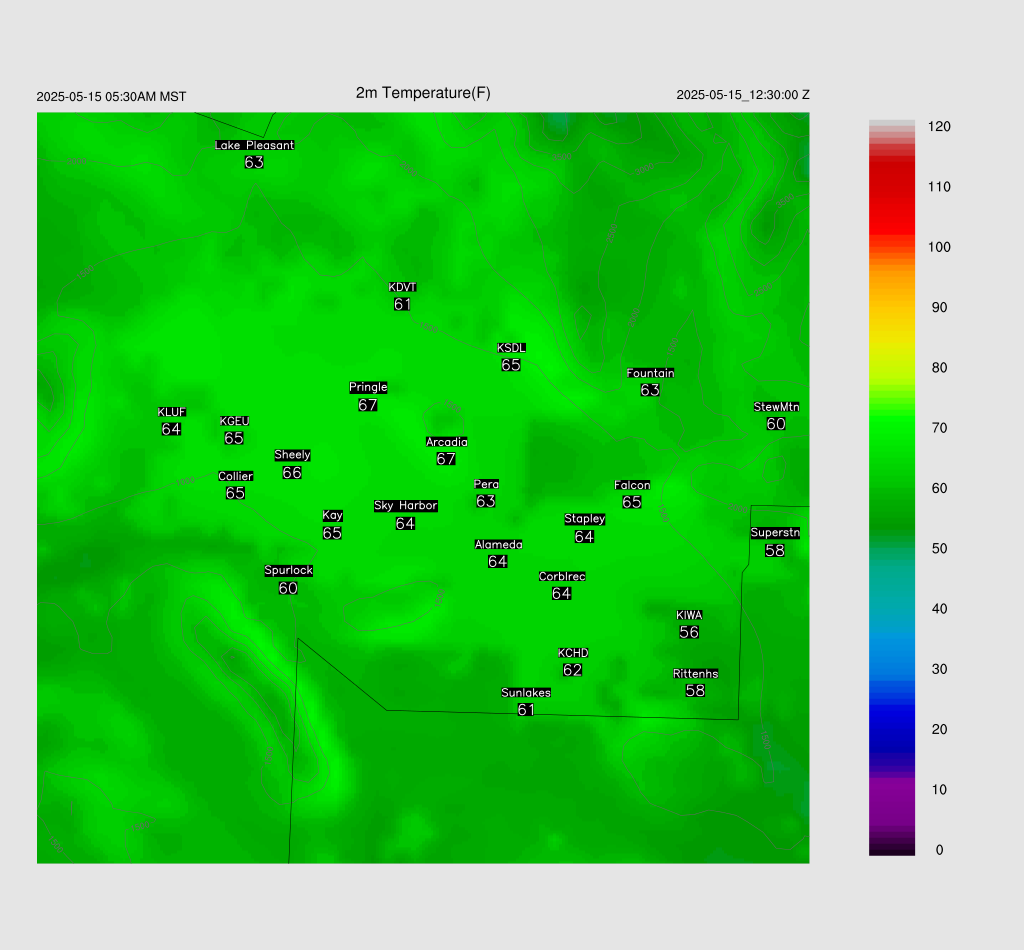Image resolution: width=1024 pixels, height=950 pixels.
Task: Click the KLUF station label
Action: [172, 412]
